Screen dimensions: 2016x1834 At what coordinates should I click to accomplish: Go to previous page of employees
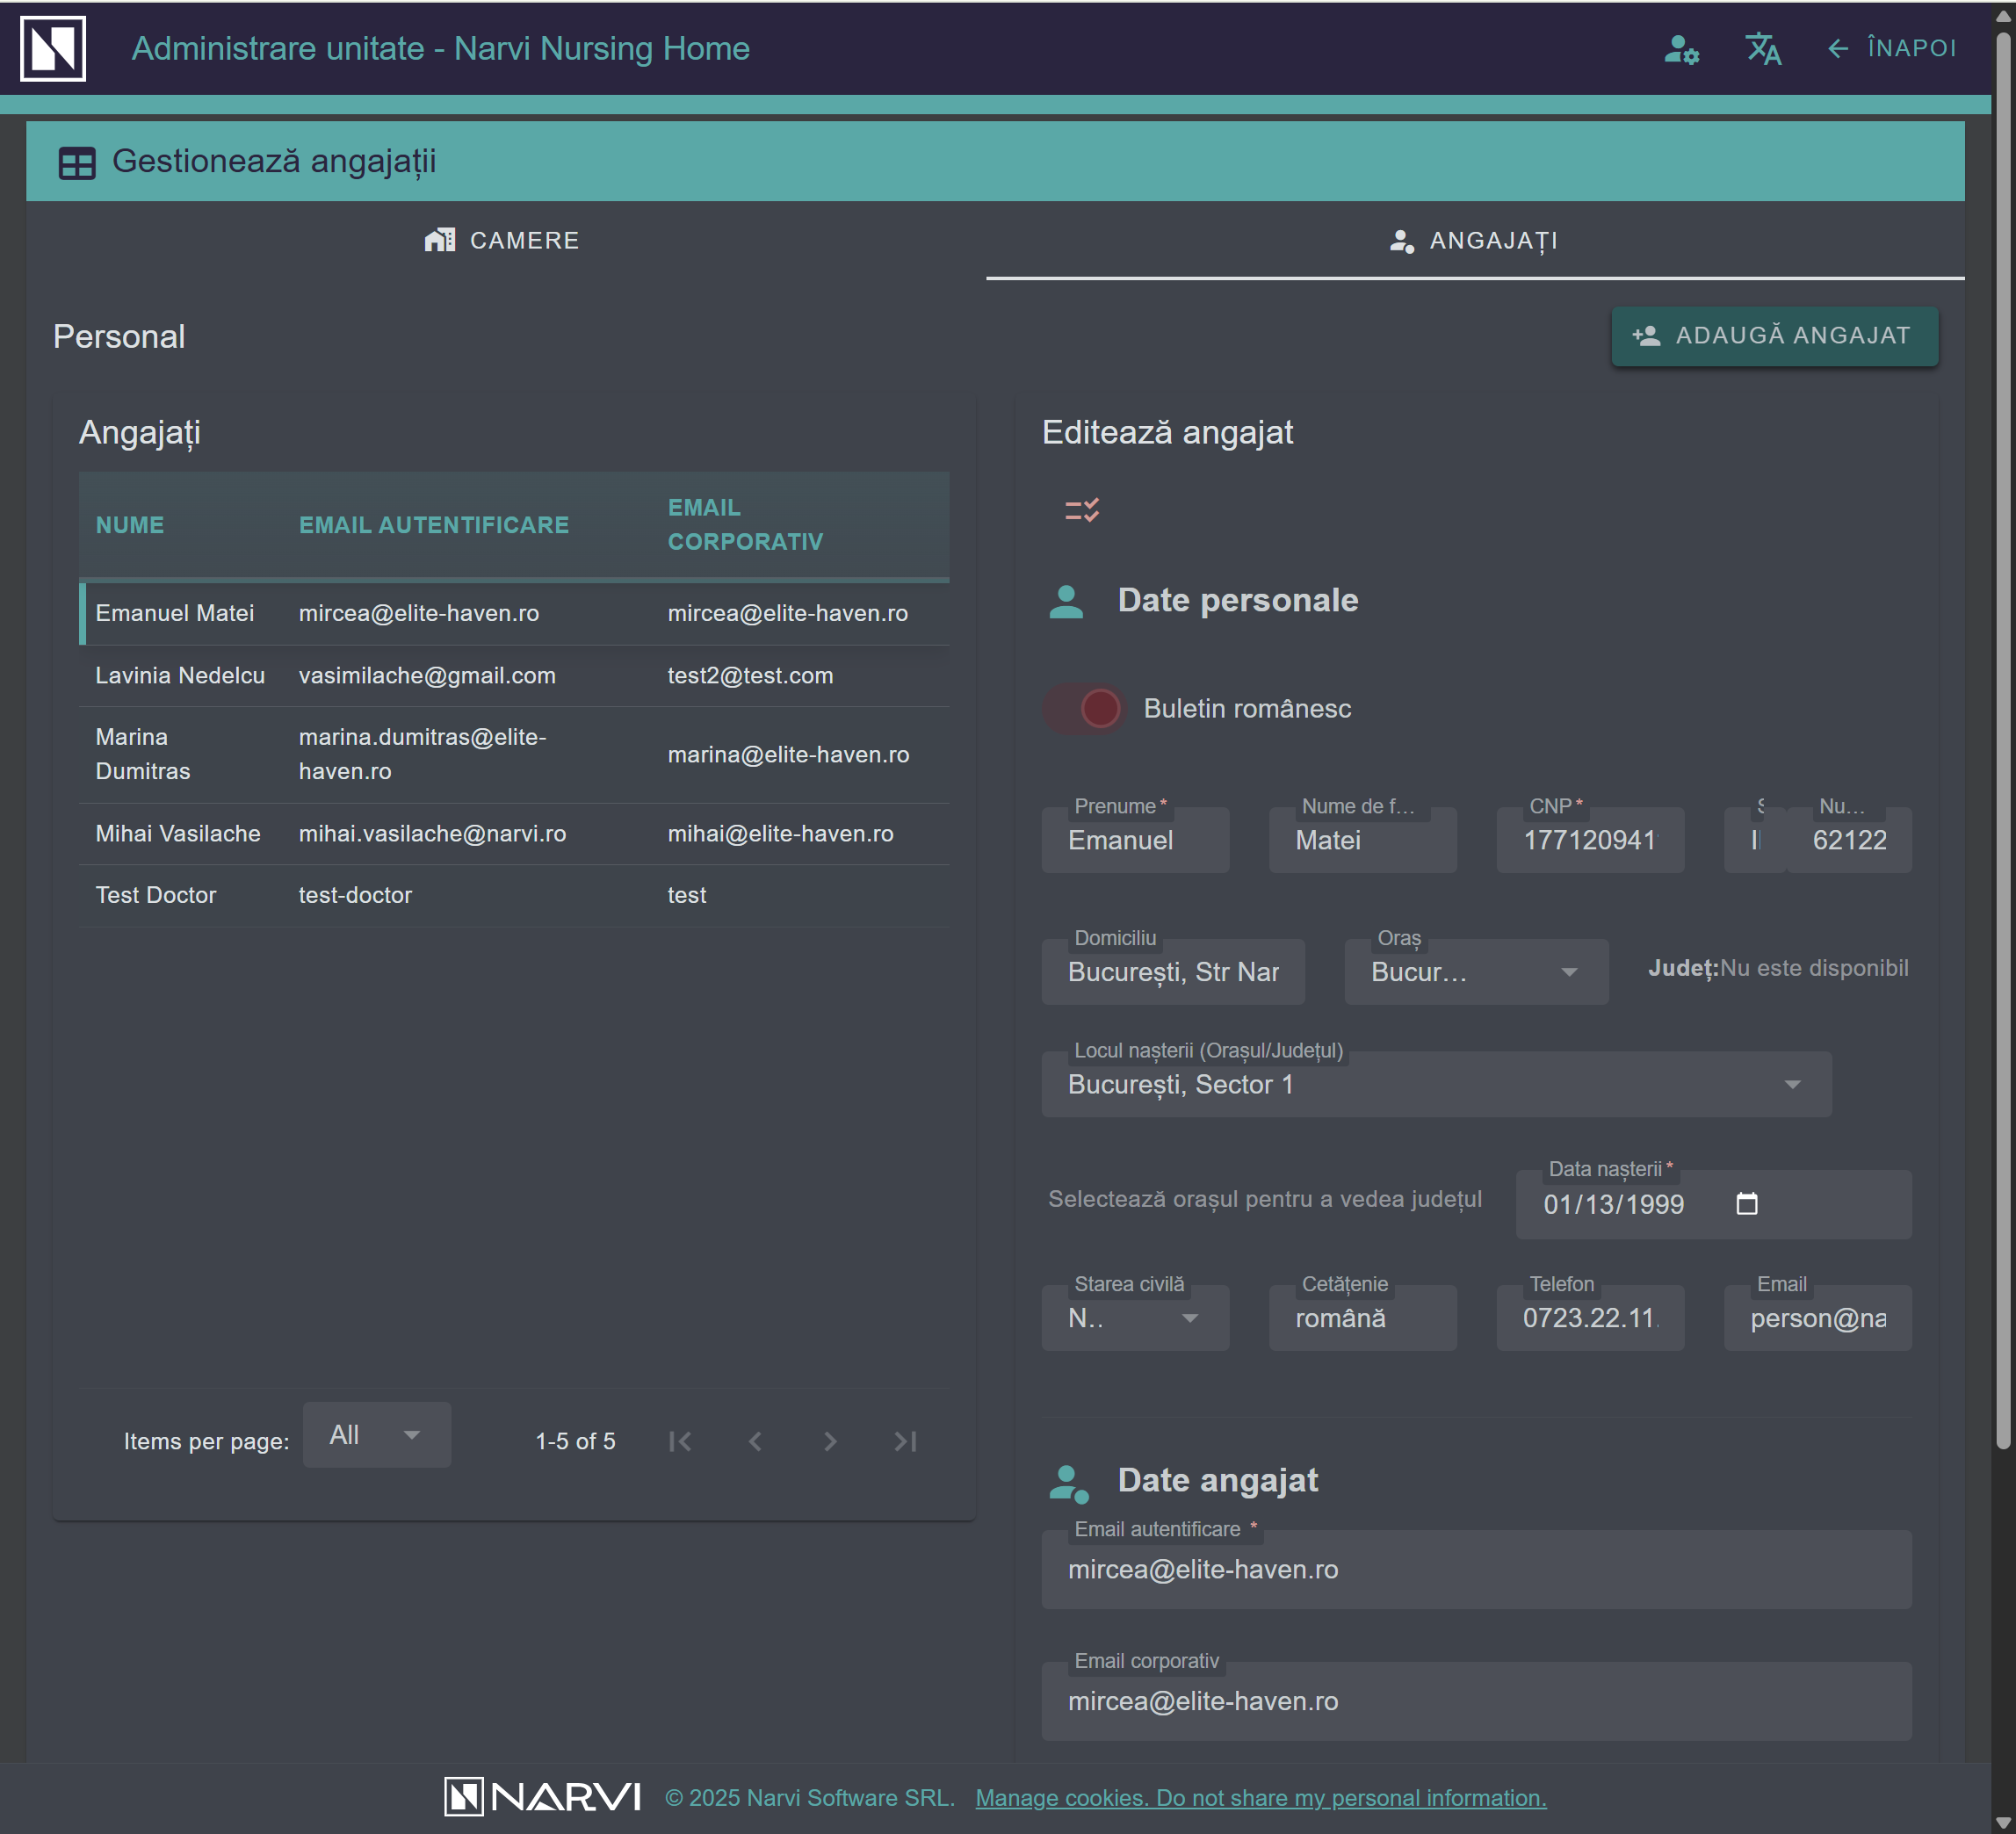click(755, 1441)
